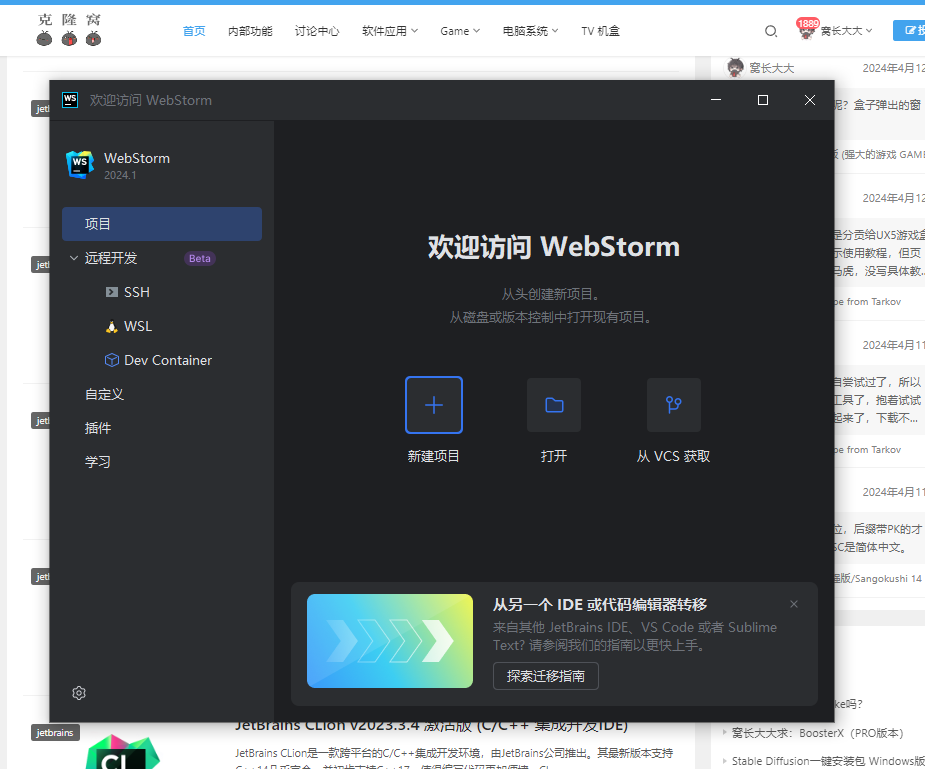925x769 pixels.
Task: Expand the 窝长大大 user menu in header
Action: (847, 31)
